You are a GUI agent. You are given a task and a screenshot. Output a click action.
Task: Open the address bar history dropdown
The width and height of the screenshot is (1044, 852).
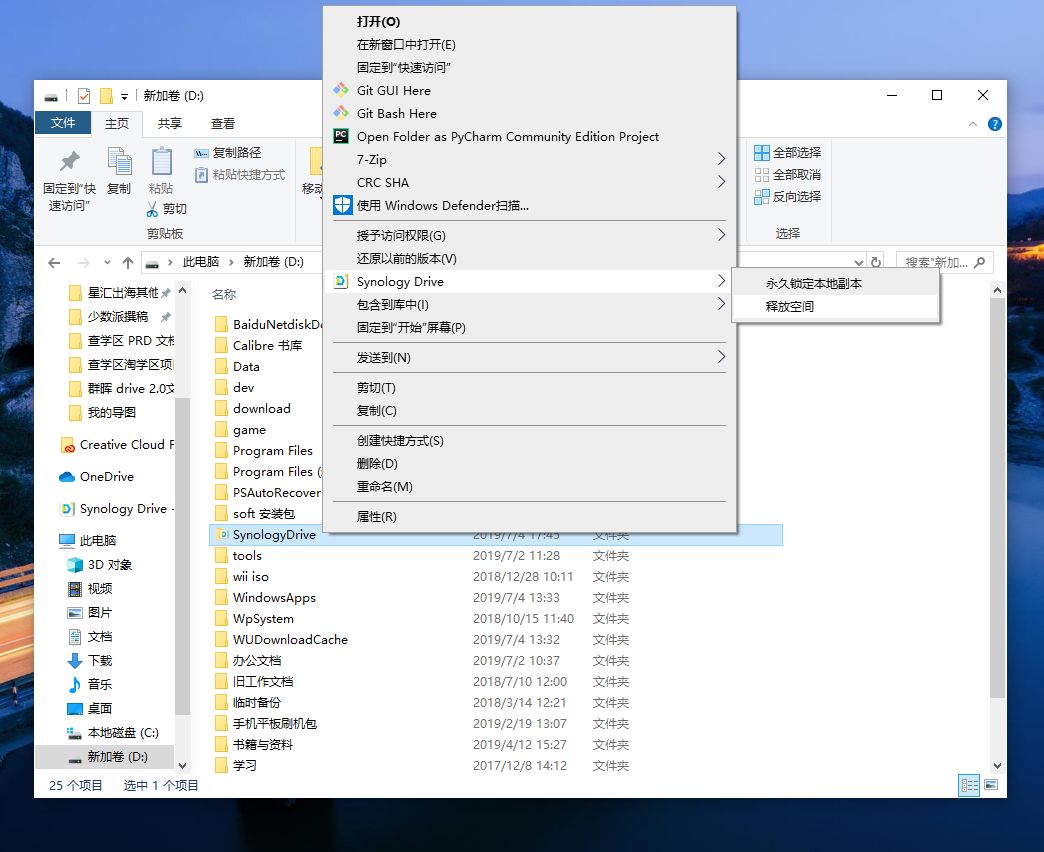[x=858, y=262]
